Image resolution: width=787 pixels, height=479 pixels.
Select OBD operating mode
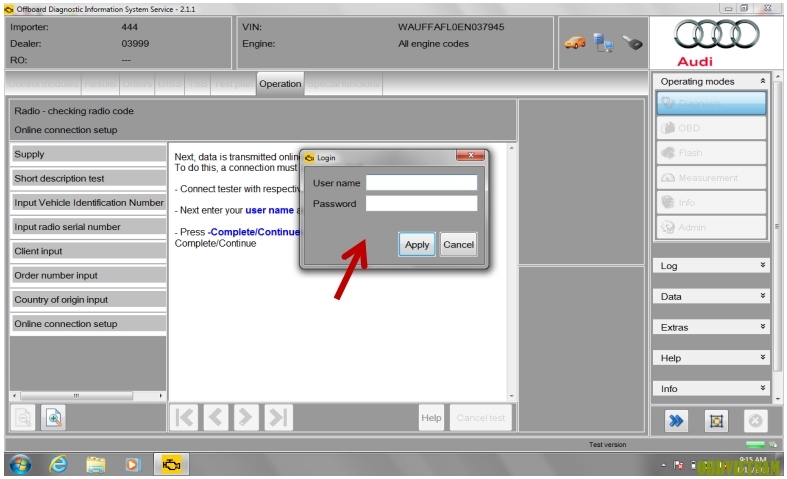[711, 128]
